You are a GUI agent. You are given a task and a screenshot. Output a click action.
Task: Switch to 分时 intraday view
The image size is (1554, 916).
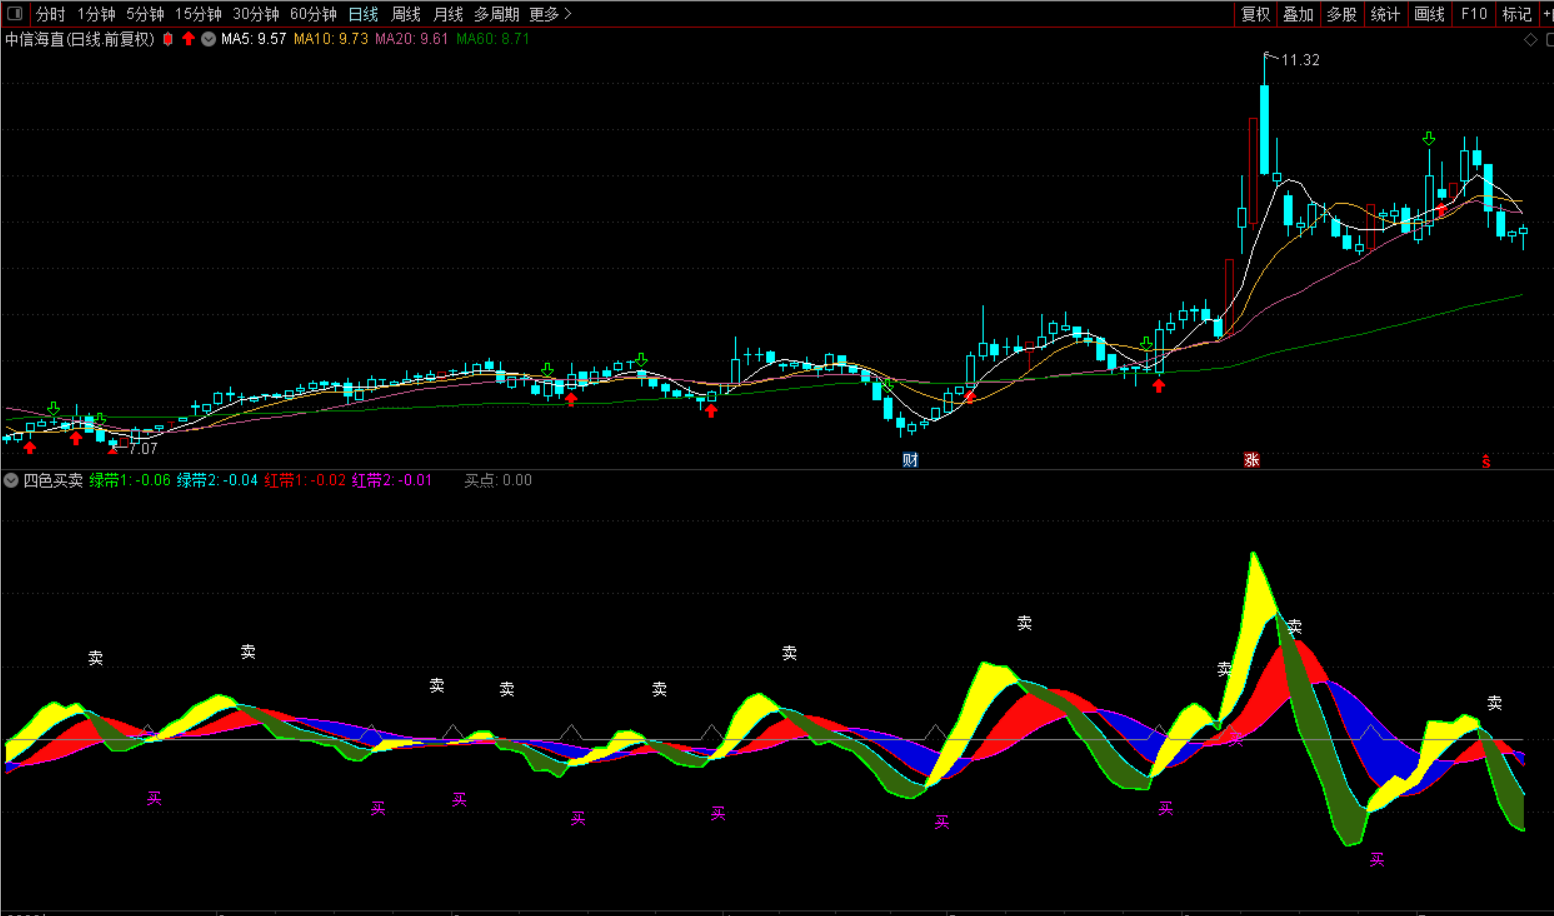click(50, 14)
